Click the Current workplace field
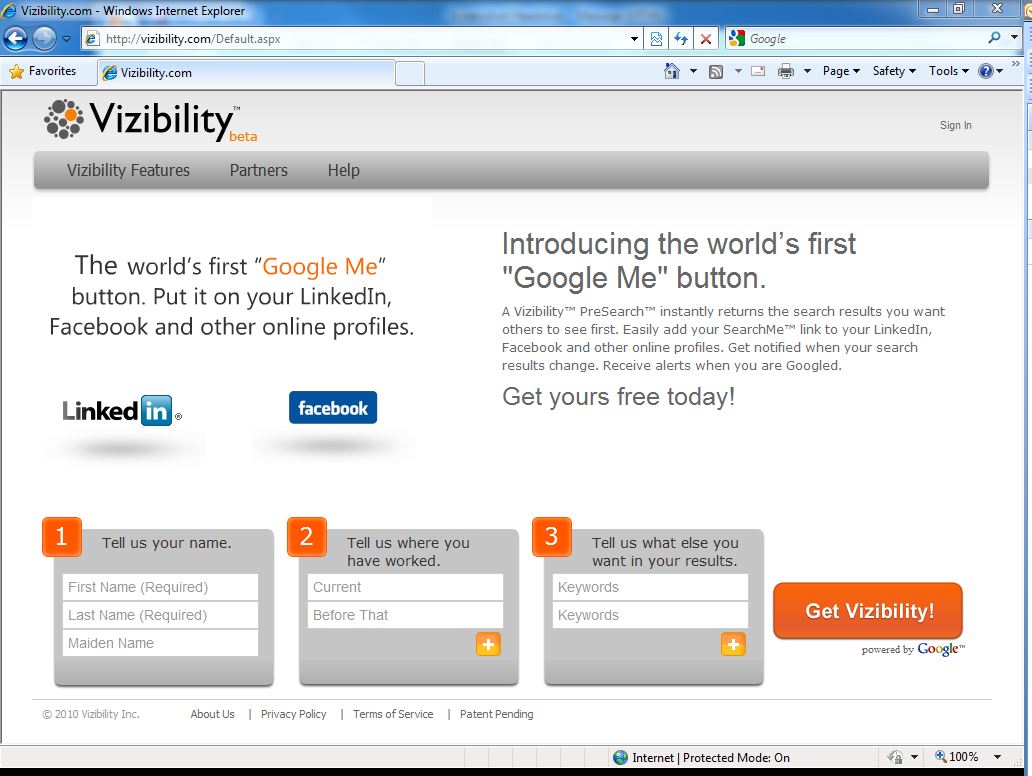The image size is (1032, 776). (x=405, y=587)
